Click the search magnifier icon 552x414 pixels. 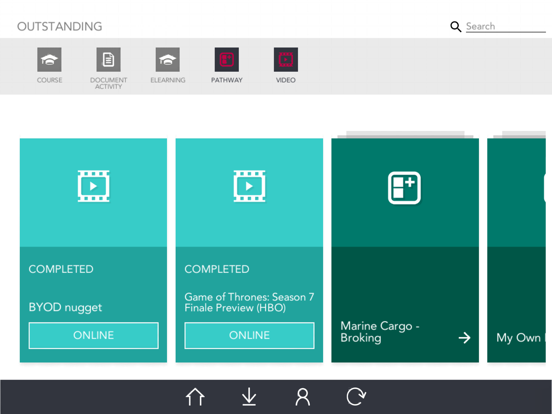456,26
